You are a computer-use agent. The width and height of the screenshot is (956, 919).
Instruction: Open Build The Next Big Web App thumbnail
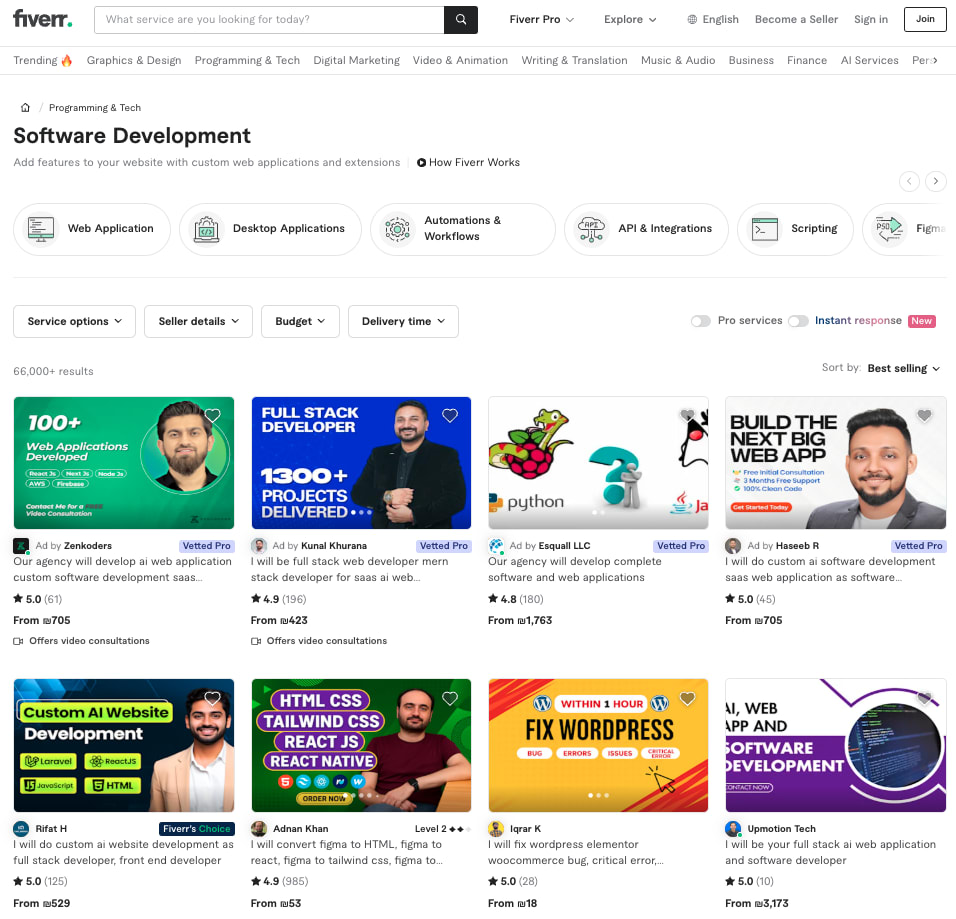pyautogui.click(x=836, y=463)
